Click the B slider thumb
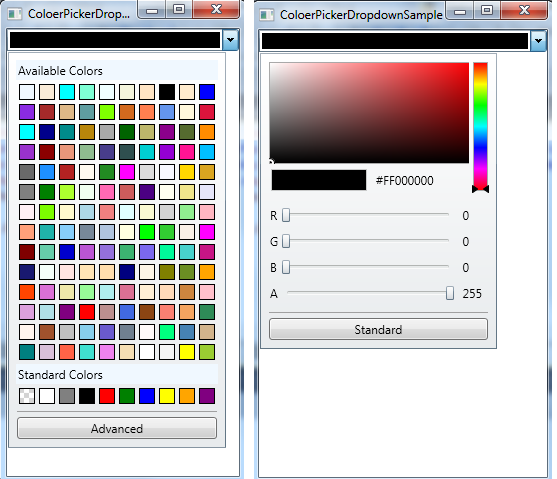557x479 pixels. point(286,267)
